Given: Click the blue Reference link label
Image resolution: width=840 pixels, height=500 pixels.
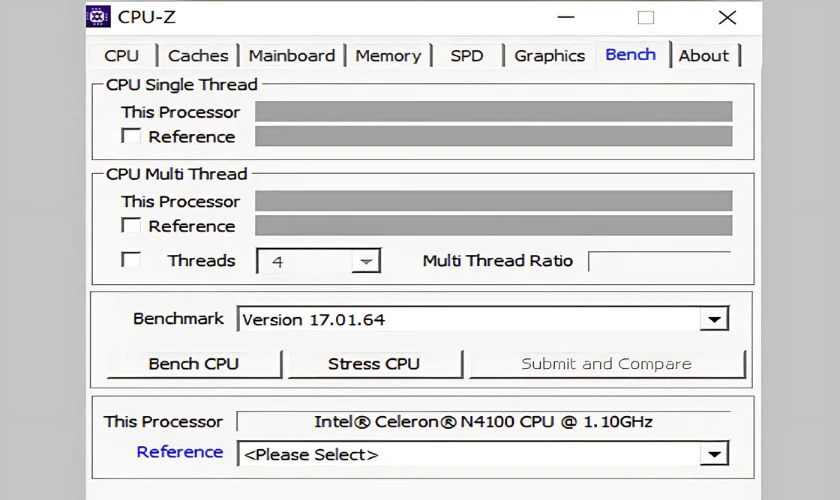Looking at the screenshot, I should tap(179, 452).
